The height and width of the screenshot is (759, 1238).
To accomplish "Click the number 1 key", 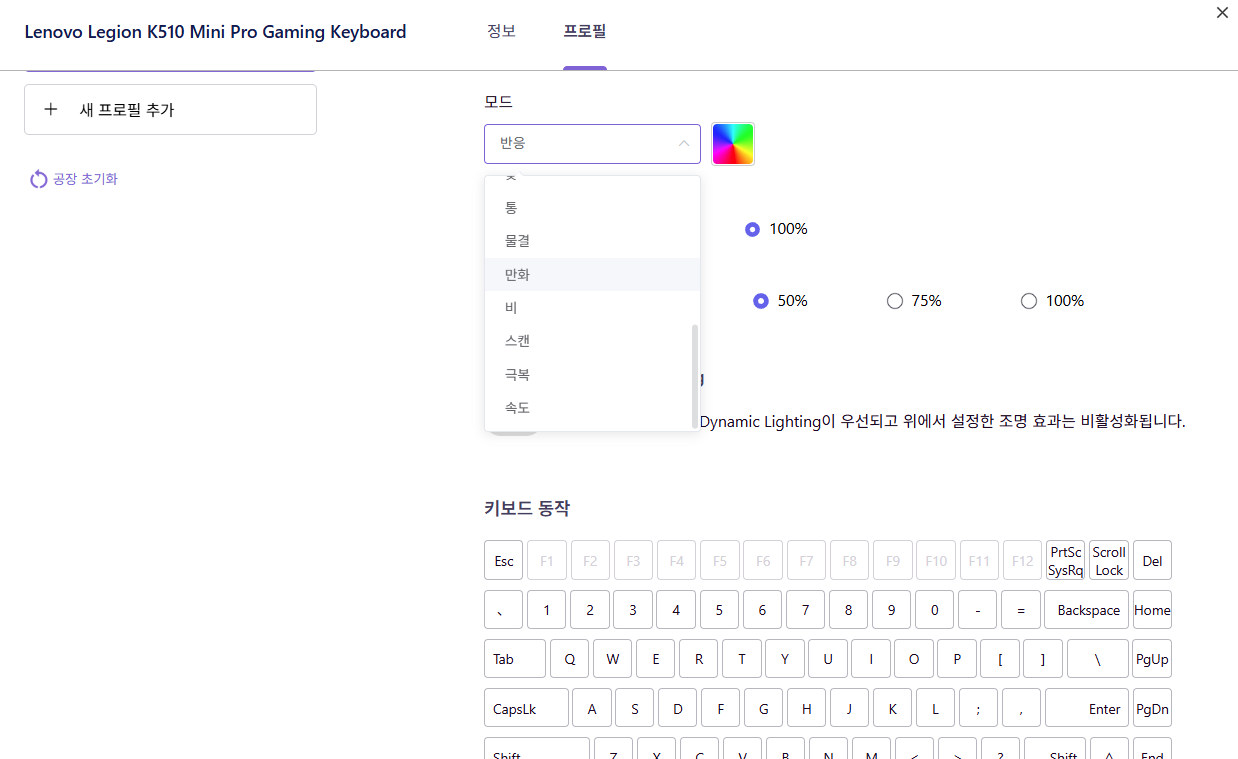I will [547, 610].
